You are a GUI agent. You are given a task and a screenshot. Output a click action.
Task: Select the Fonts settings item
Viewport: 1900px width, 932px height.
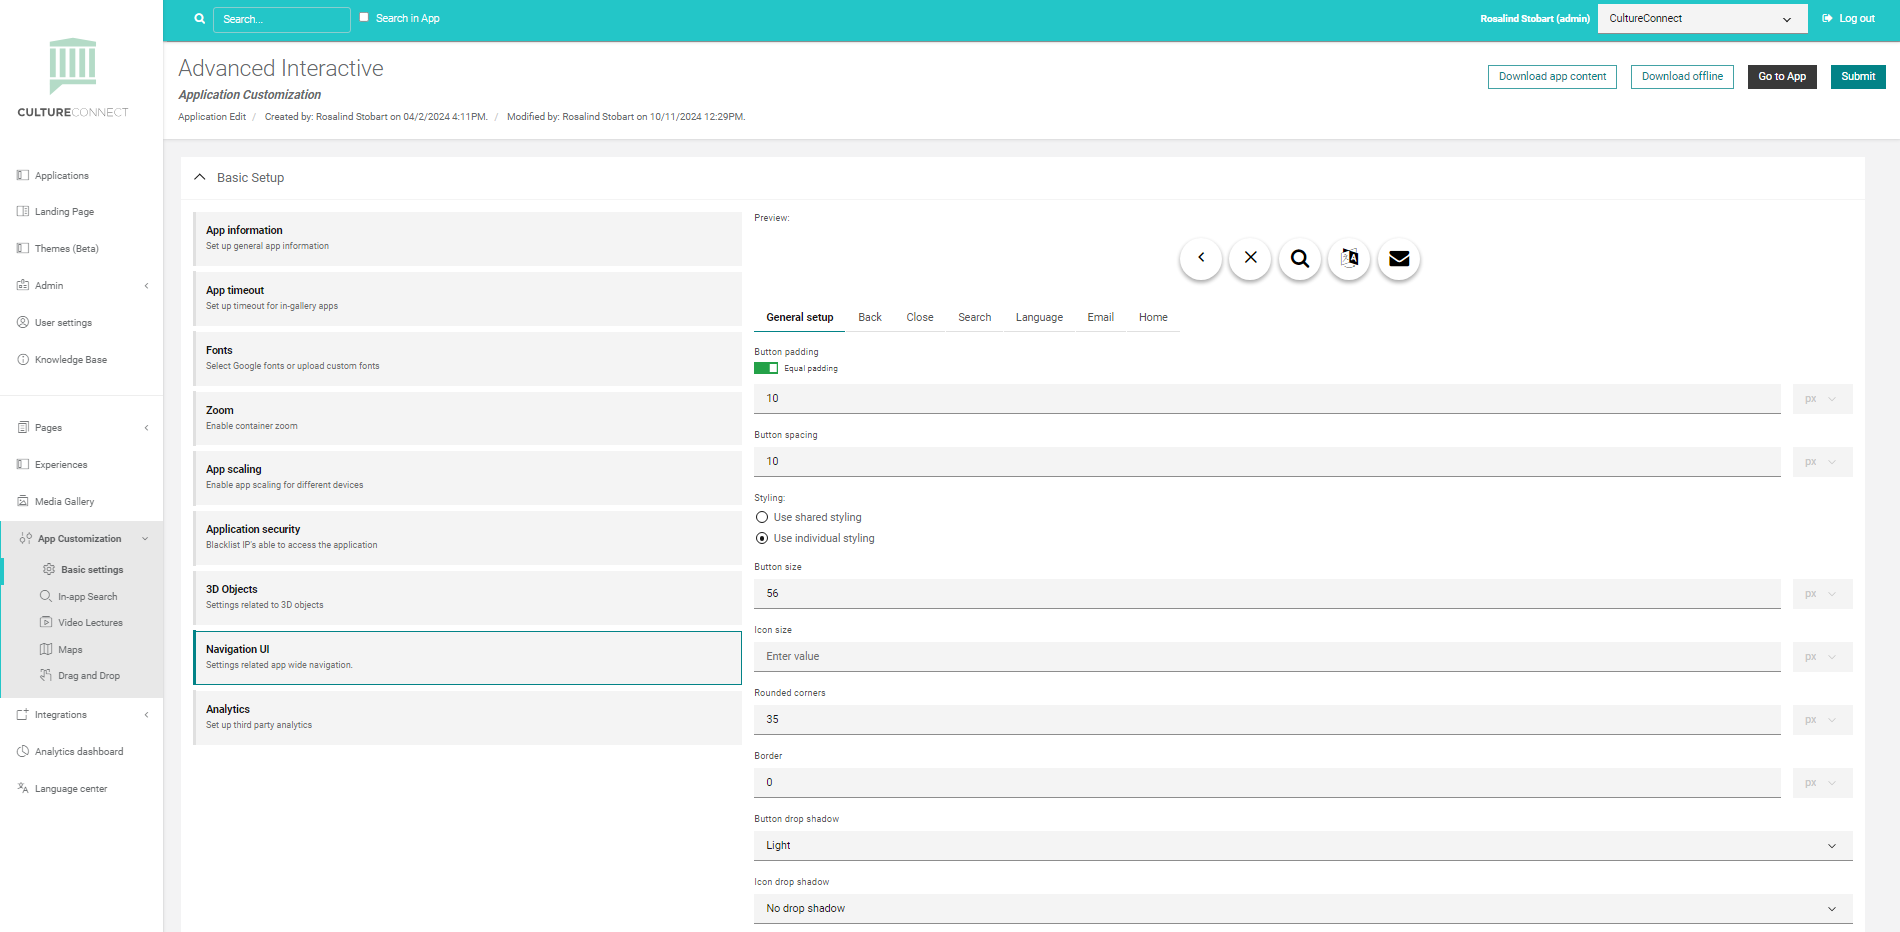[x=467, y=358]
